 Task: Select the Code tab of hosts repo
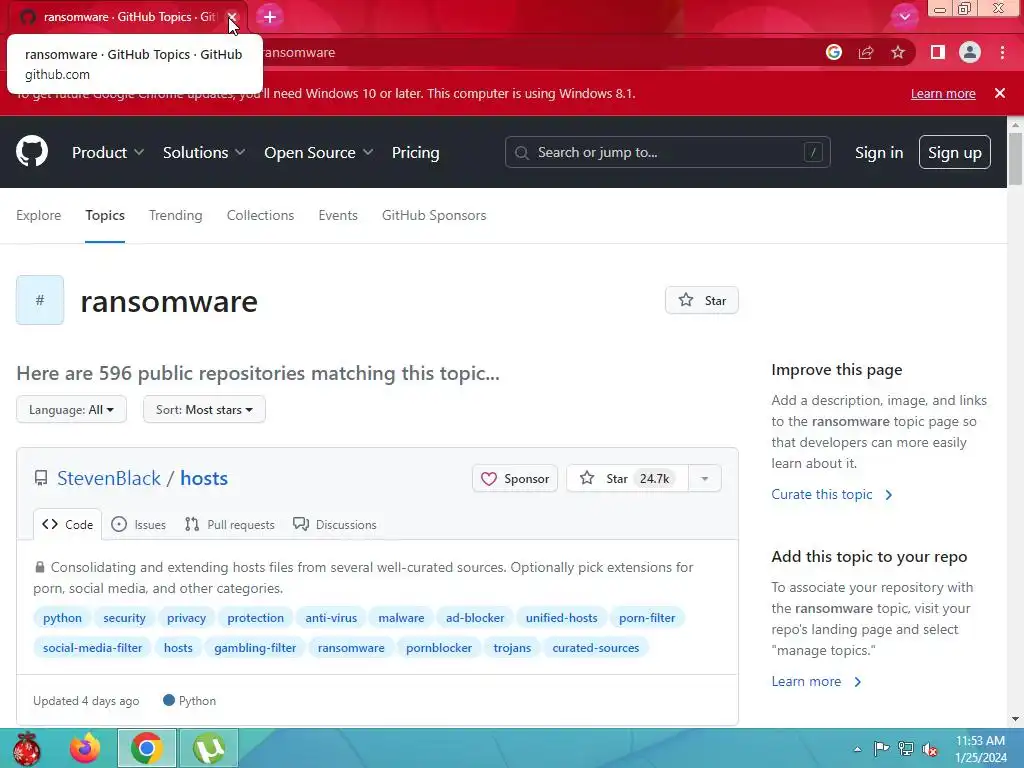click(67, 524)
